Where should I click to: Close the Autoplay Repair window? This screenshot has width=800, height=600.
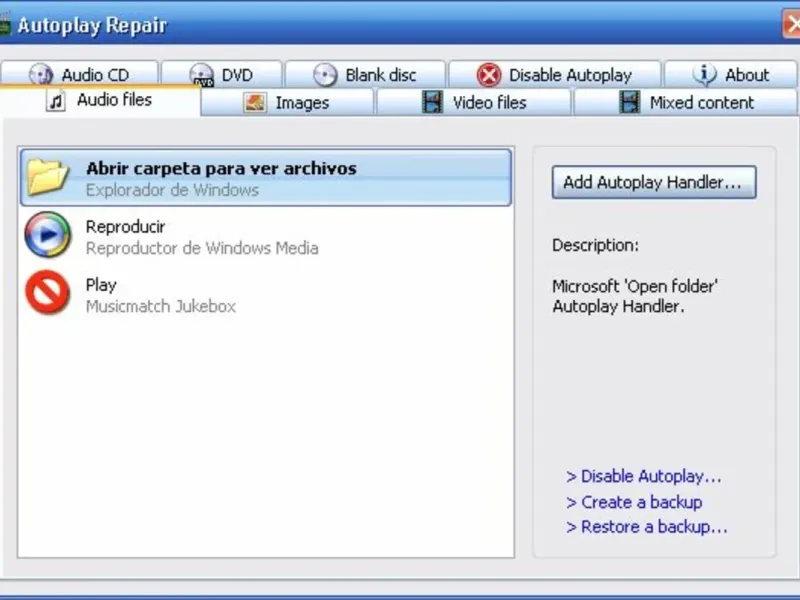pyautogui.click(x=791, y=24)
